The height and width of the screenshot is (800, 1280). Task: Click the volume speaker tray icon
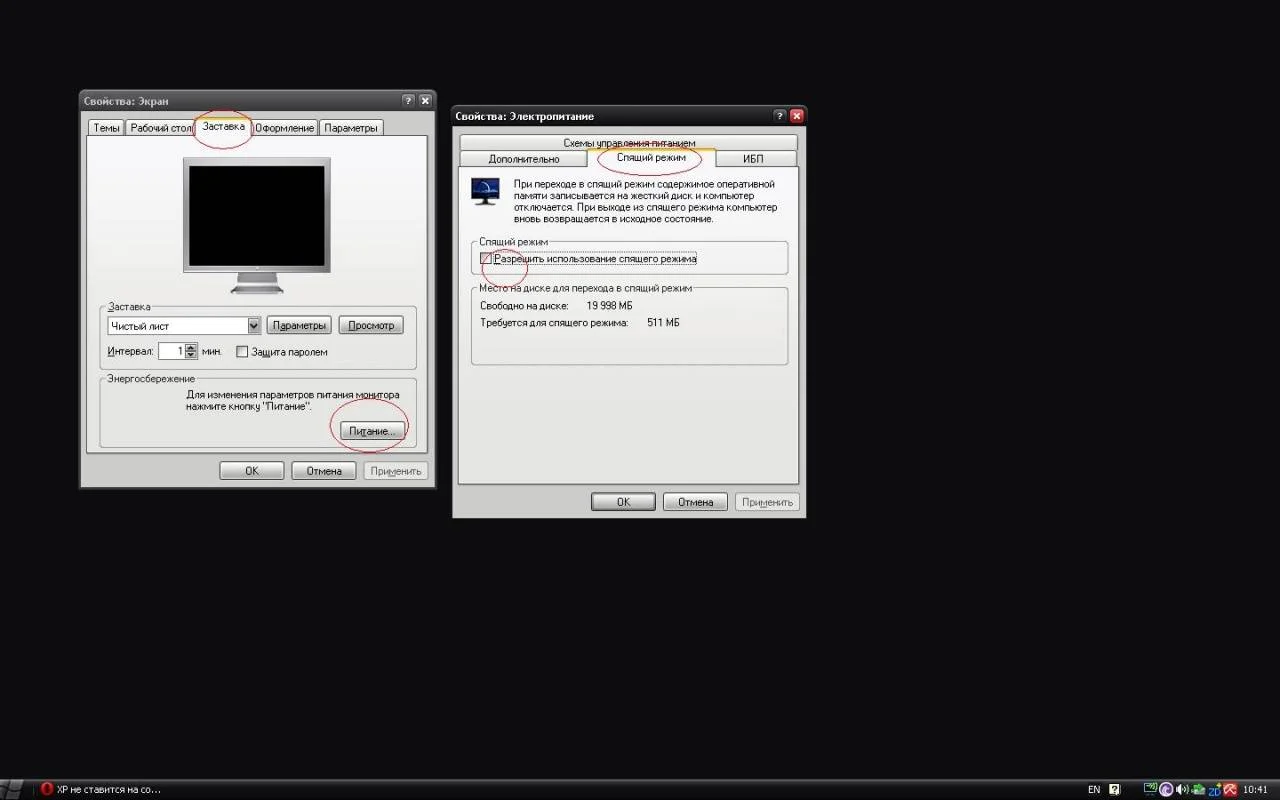coord(1181,789)
